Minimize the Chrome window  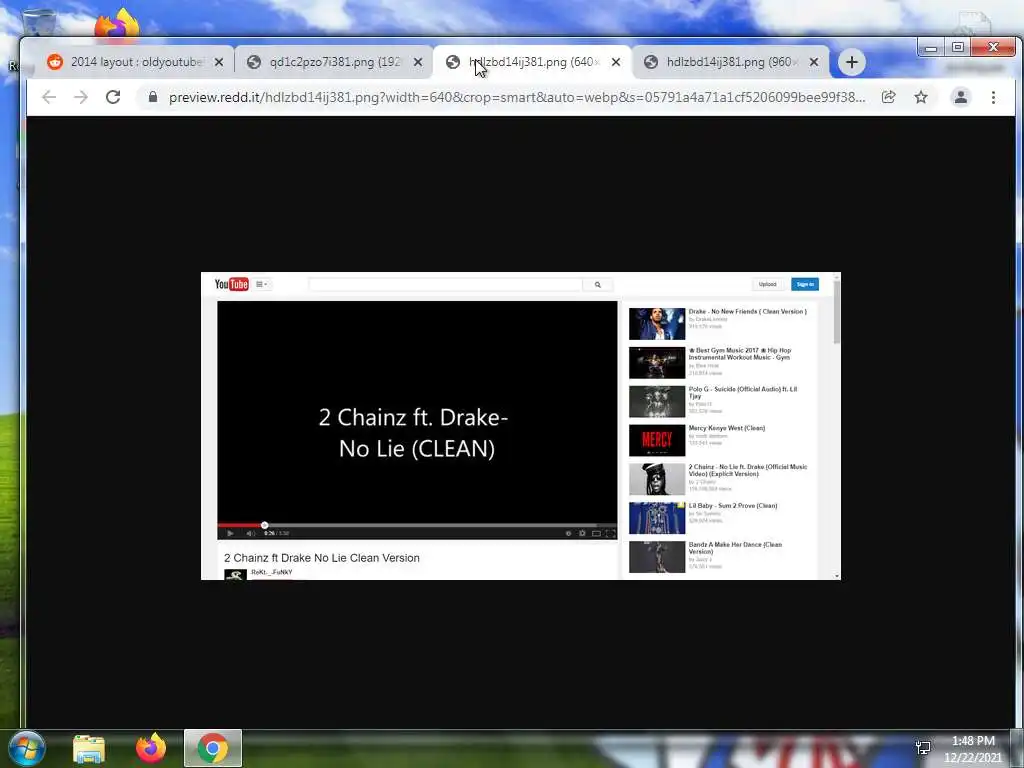pos(931,48)
